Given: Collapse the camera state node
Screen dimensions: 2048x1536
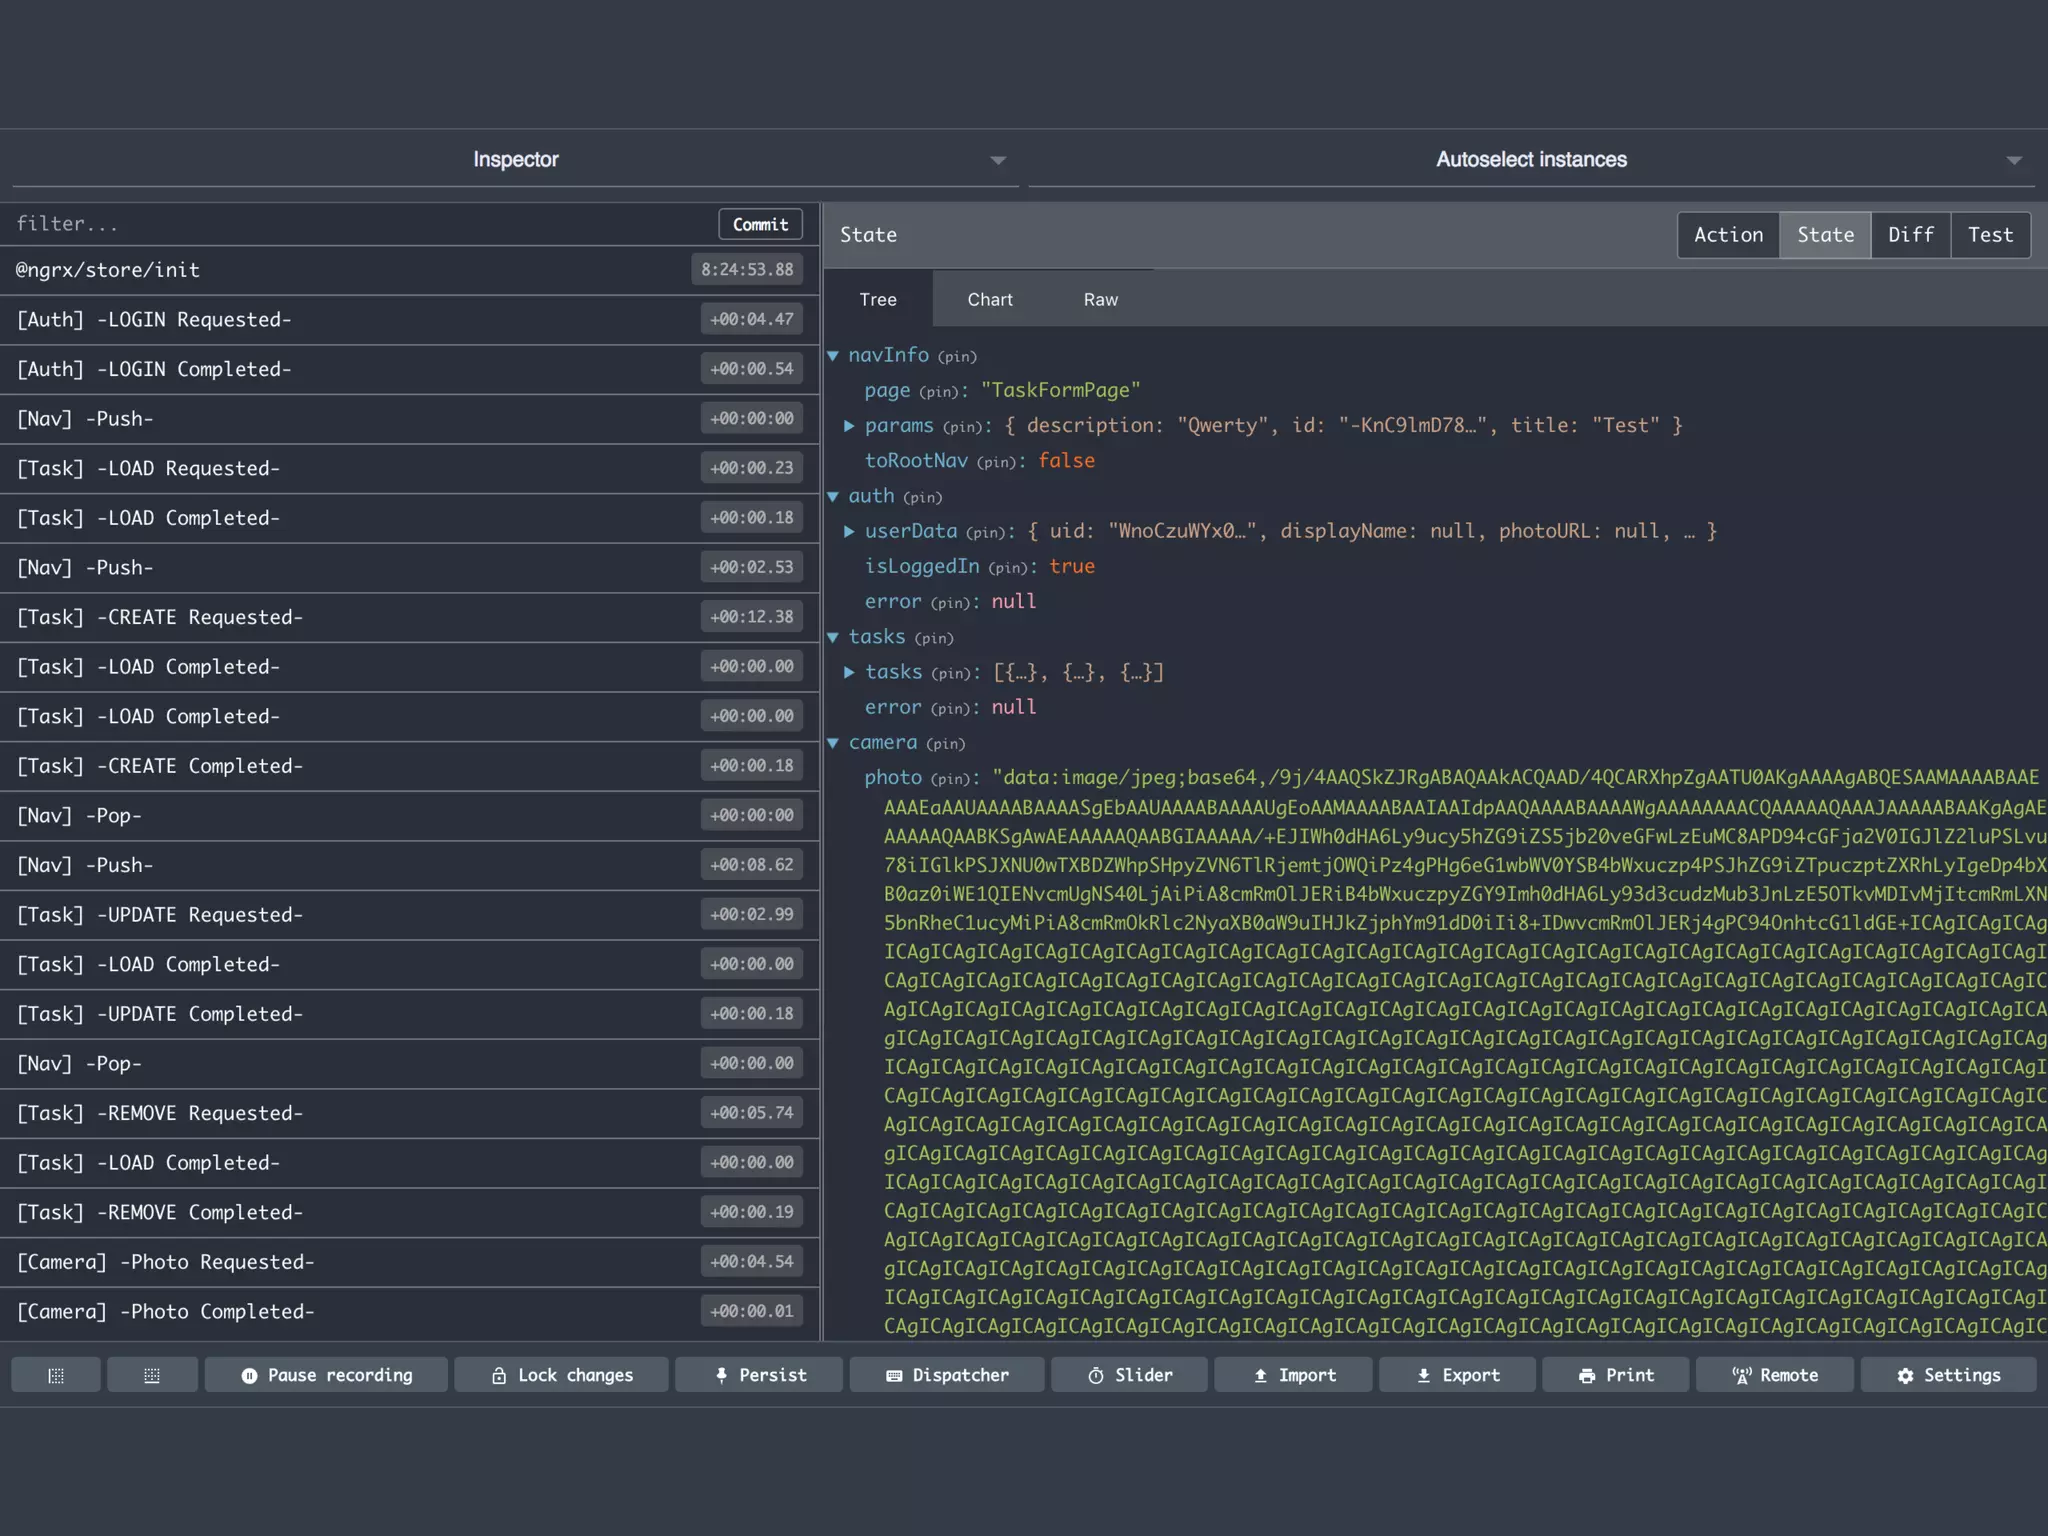Looking at the screenshot, I should point(833,743).
